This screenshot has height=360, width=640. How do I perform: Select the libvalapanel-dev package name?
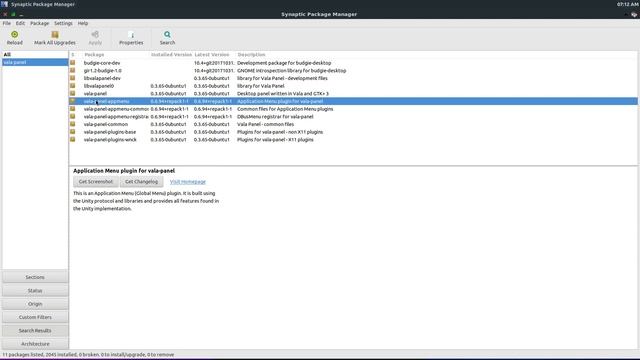tap(102, 78)
